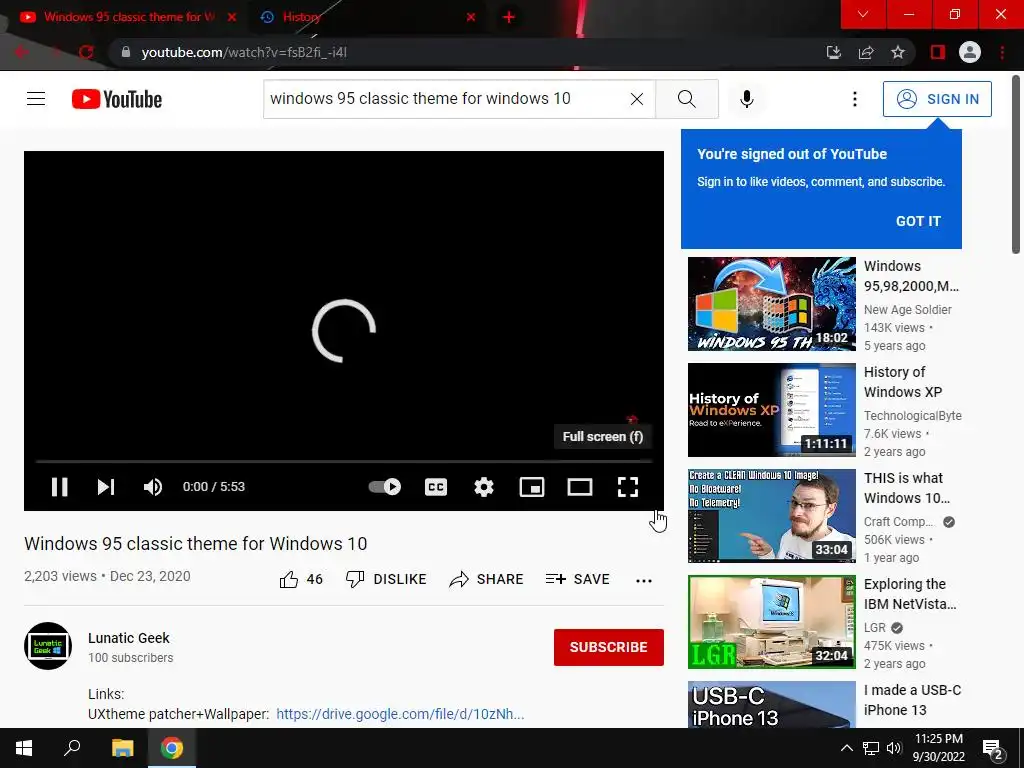The width and height of the screenshot is (1024, 768).
Task: Open the Lunatic Geek channel avatar
Action: pos(48,646)
